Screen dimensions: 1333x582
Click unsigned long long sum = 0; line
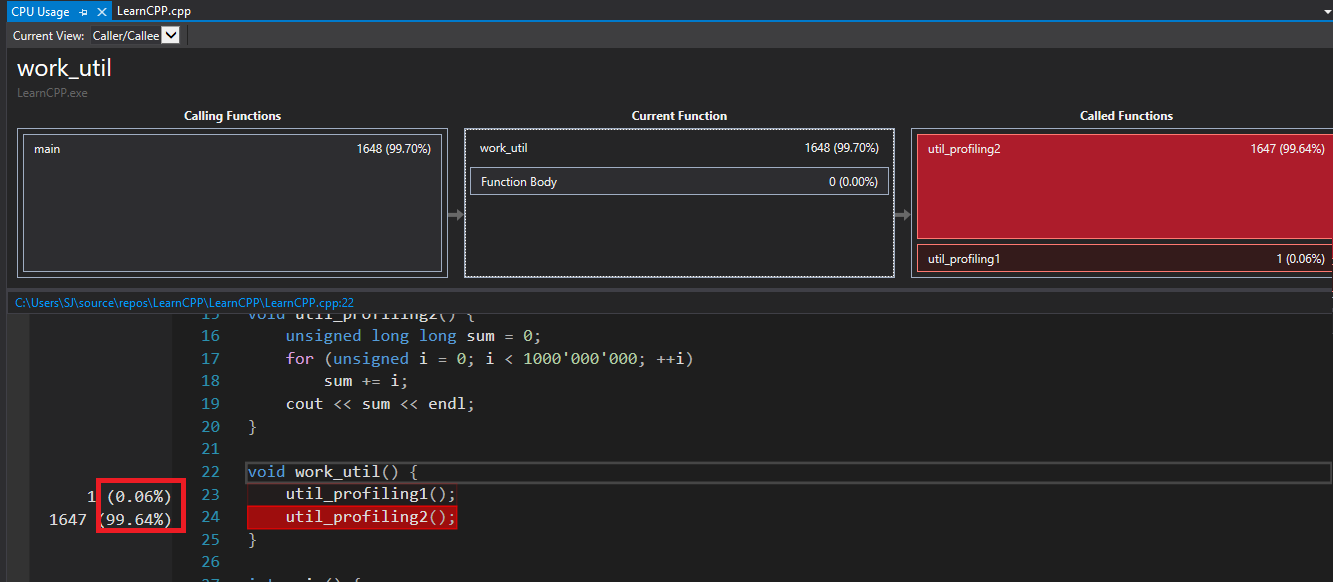[415, 336]
